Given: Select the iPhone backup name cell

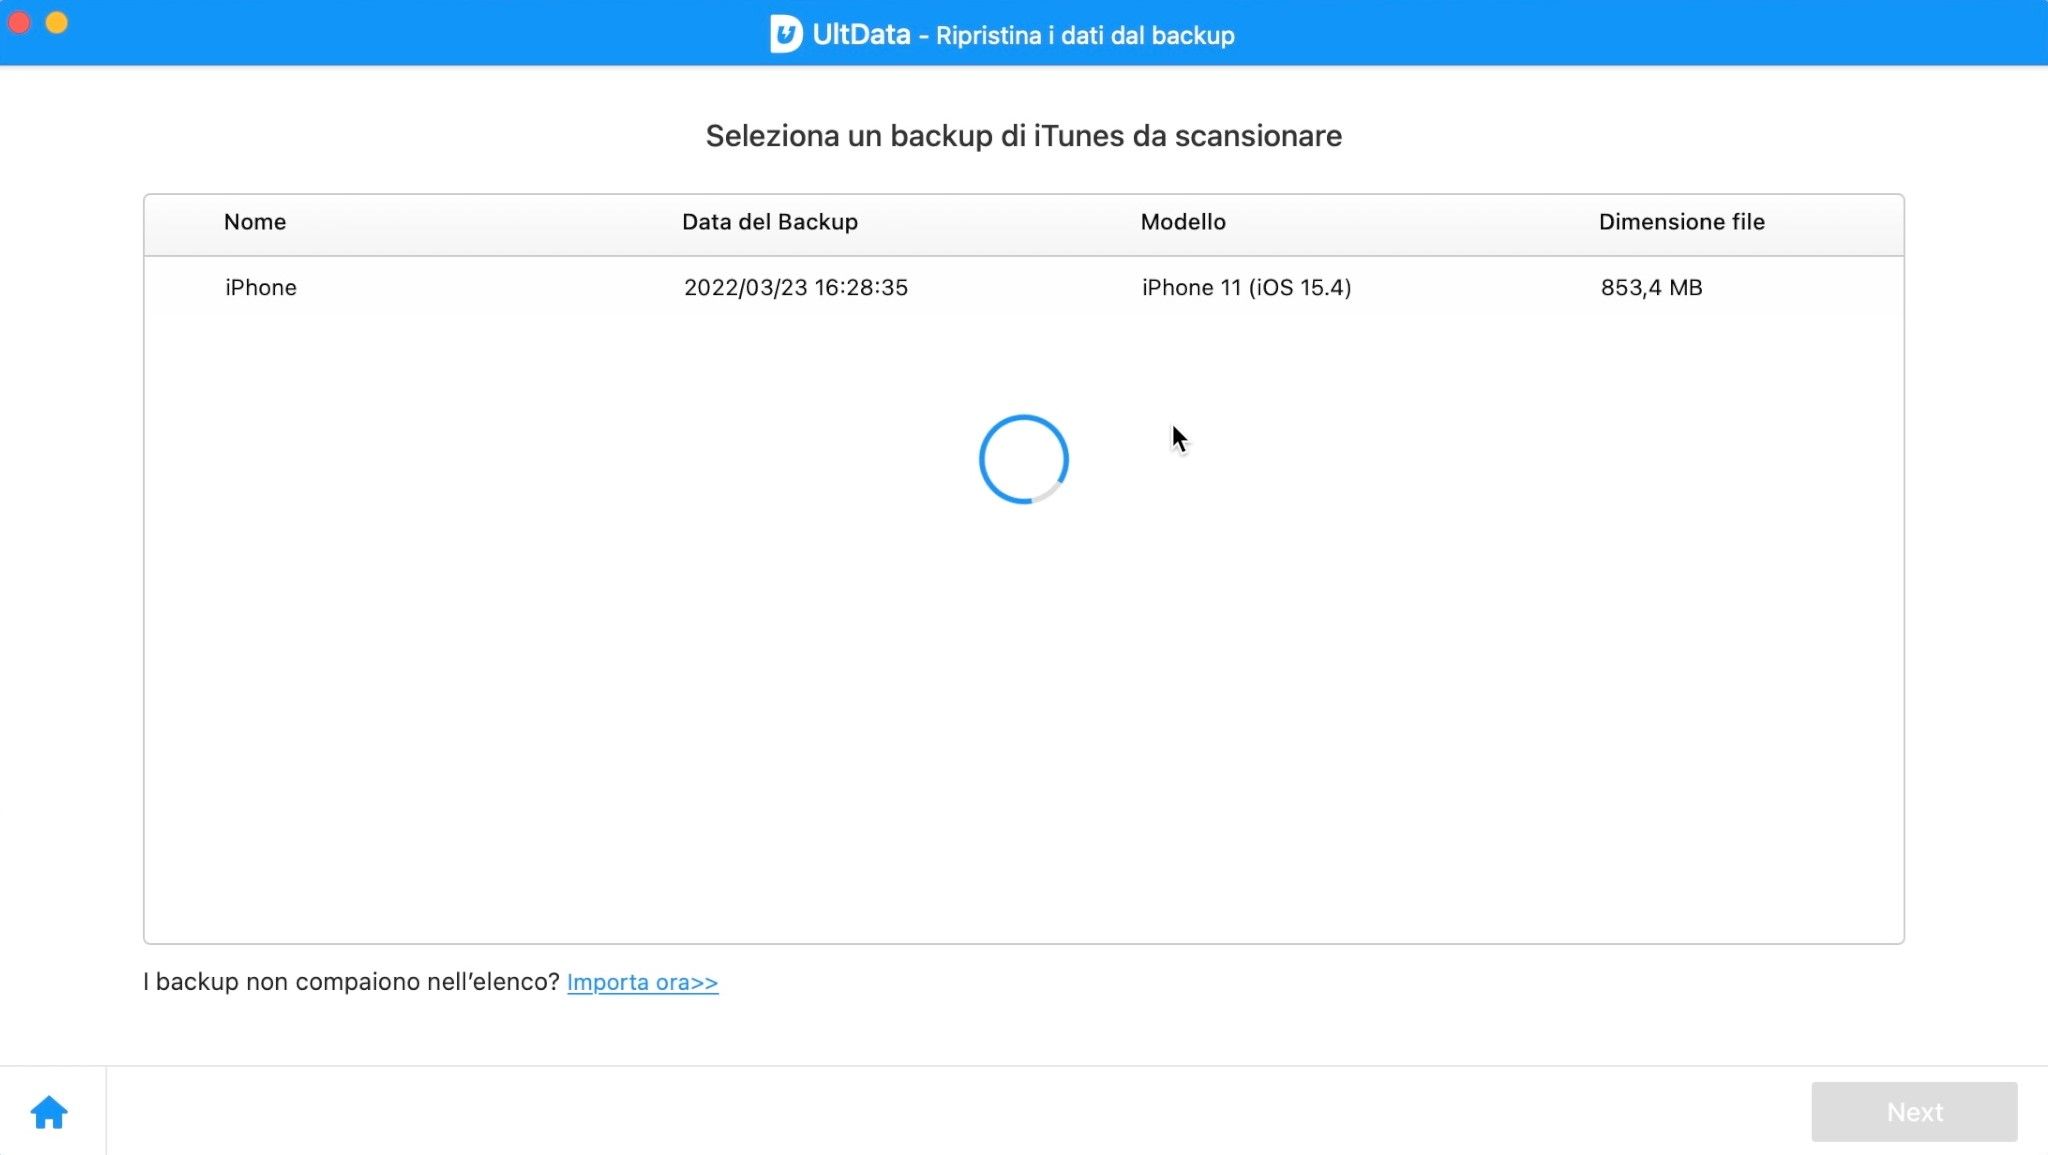Looking at the screenshot, I should click(261, 288).
